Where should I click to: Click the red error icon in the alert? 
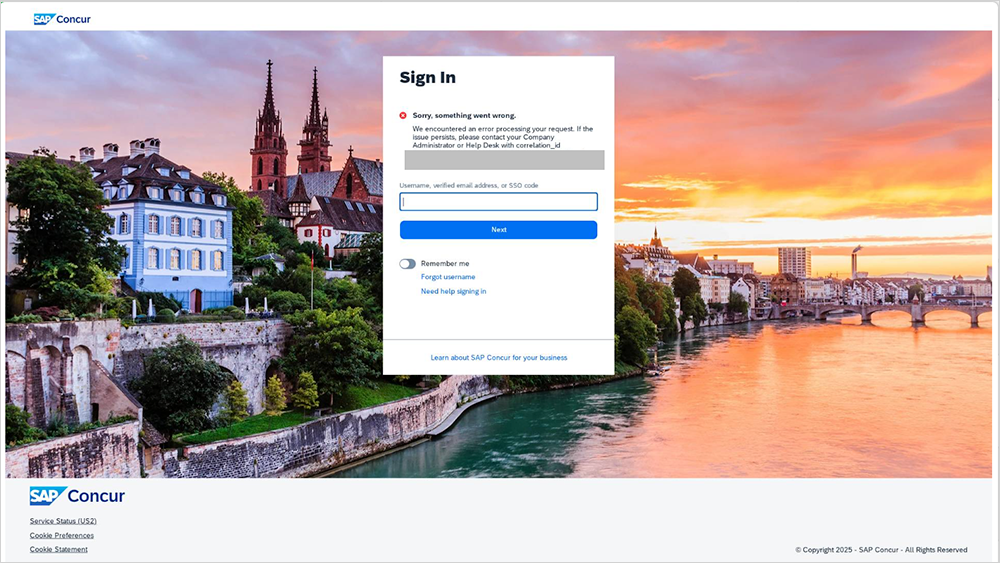point(403,115)
